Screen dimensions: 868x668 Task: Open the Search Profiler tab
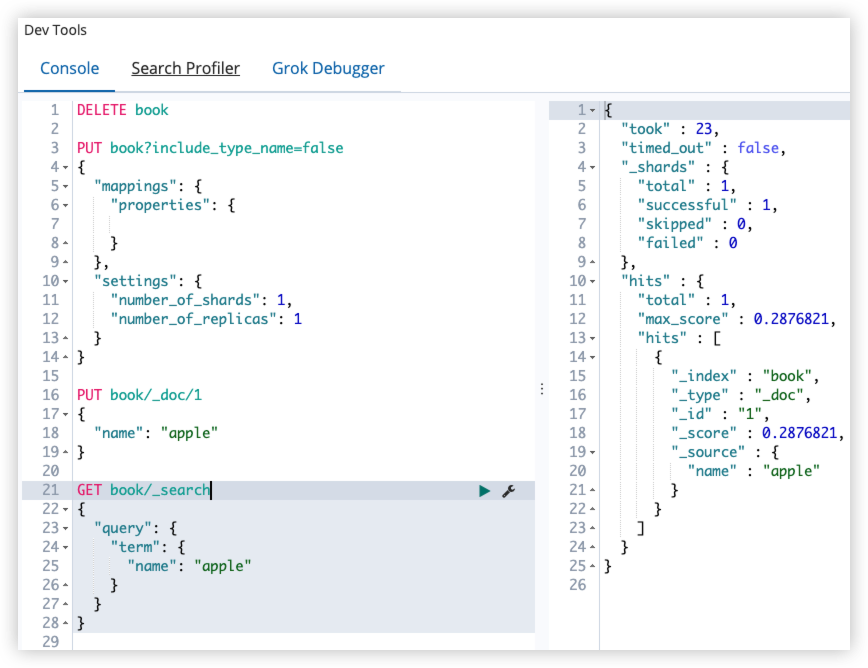coord(185,68)
